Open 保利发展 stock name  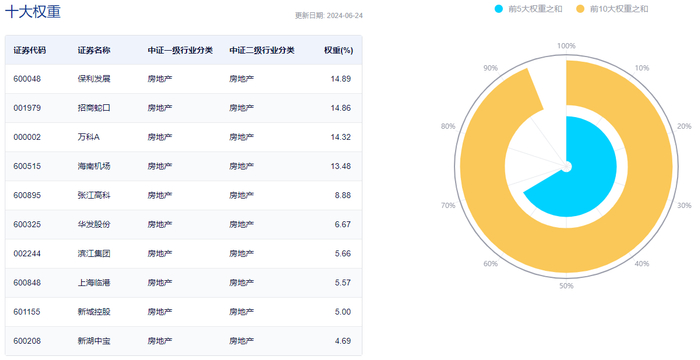[94, 79]
